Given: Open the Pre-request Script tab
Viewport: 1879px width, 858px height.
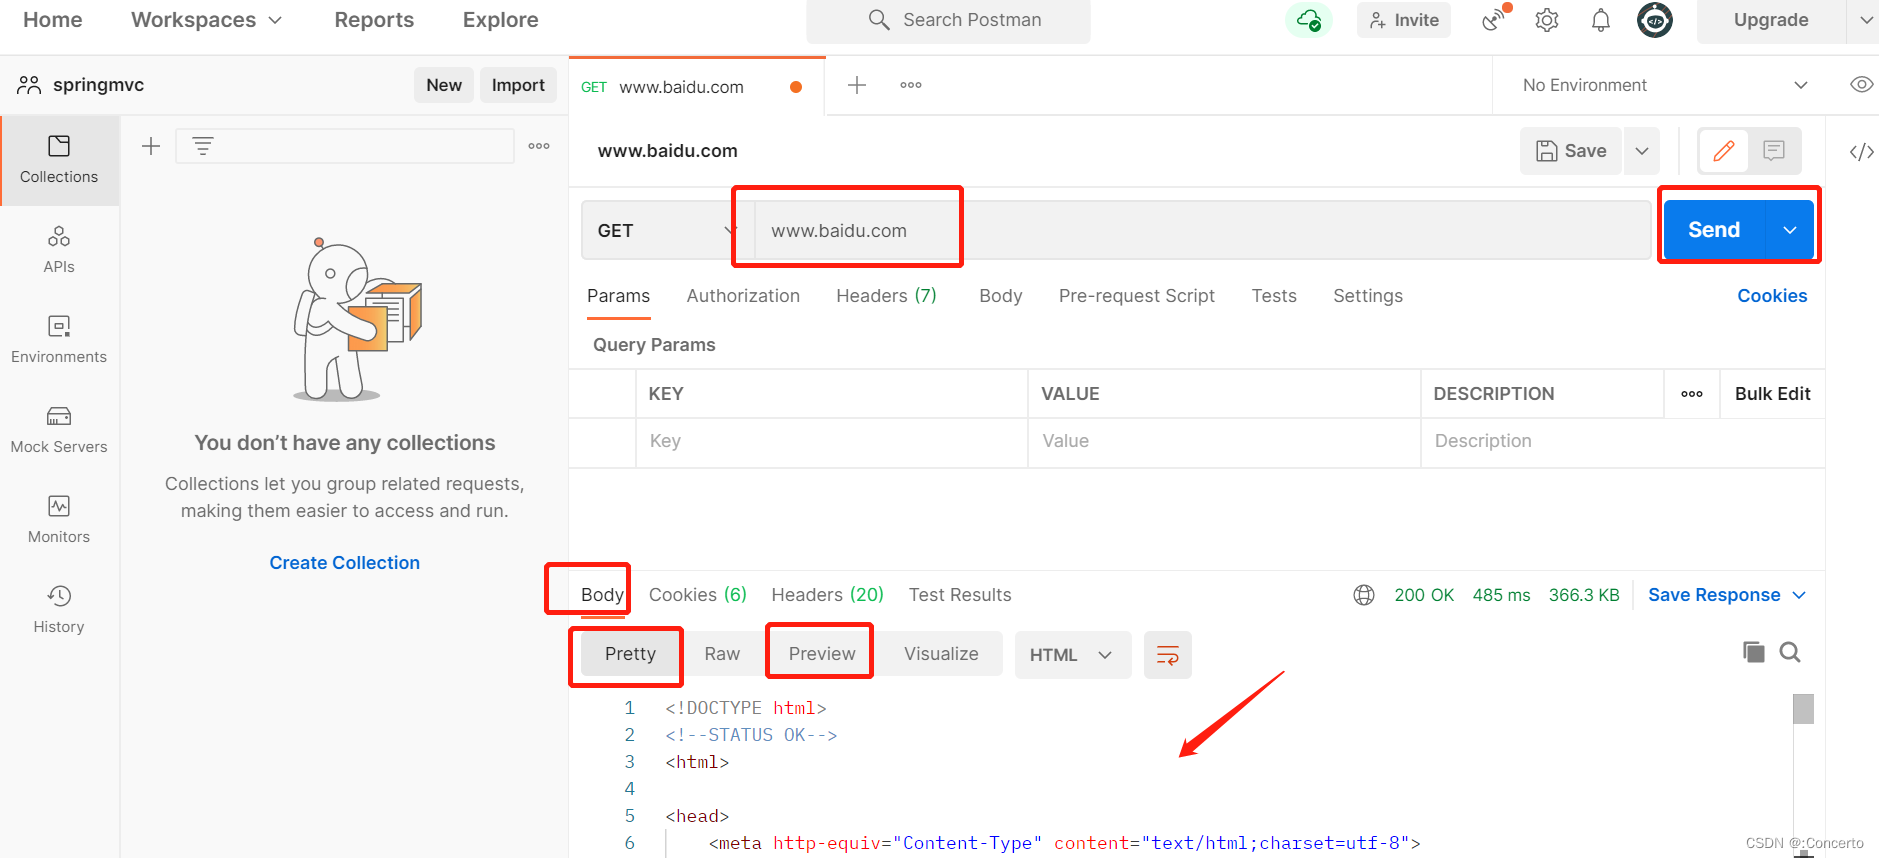Looking at the screenshot, I should click(1137, 296).
